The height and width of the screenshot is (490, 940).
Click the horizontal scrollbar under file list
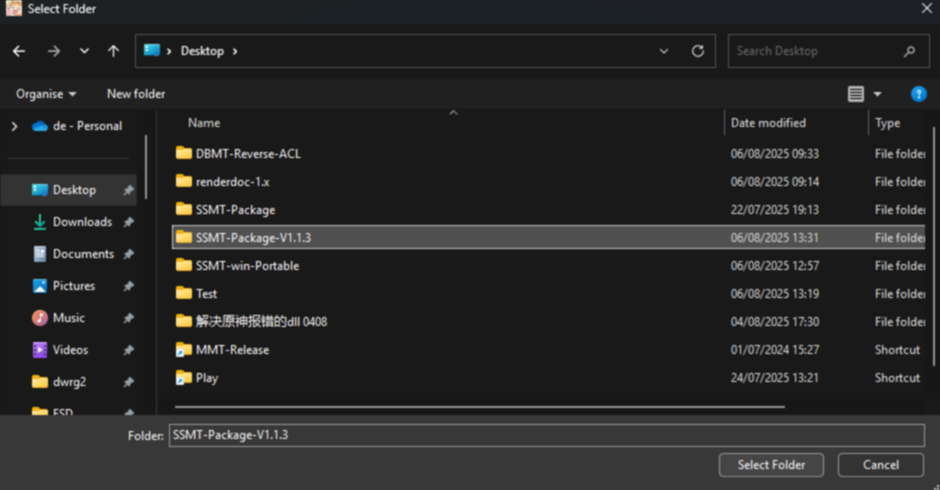(x=480, y=407)
